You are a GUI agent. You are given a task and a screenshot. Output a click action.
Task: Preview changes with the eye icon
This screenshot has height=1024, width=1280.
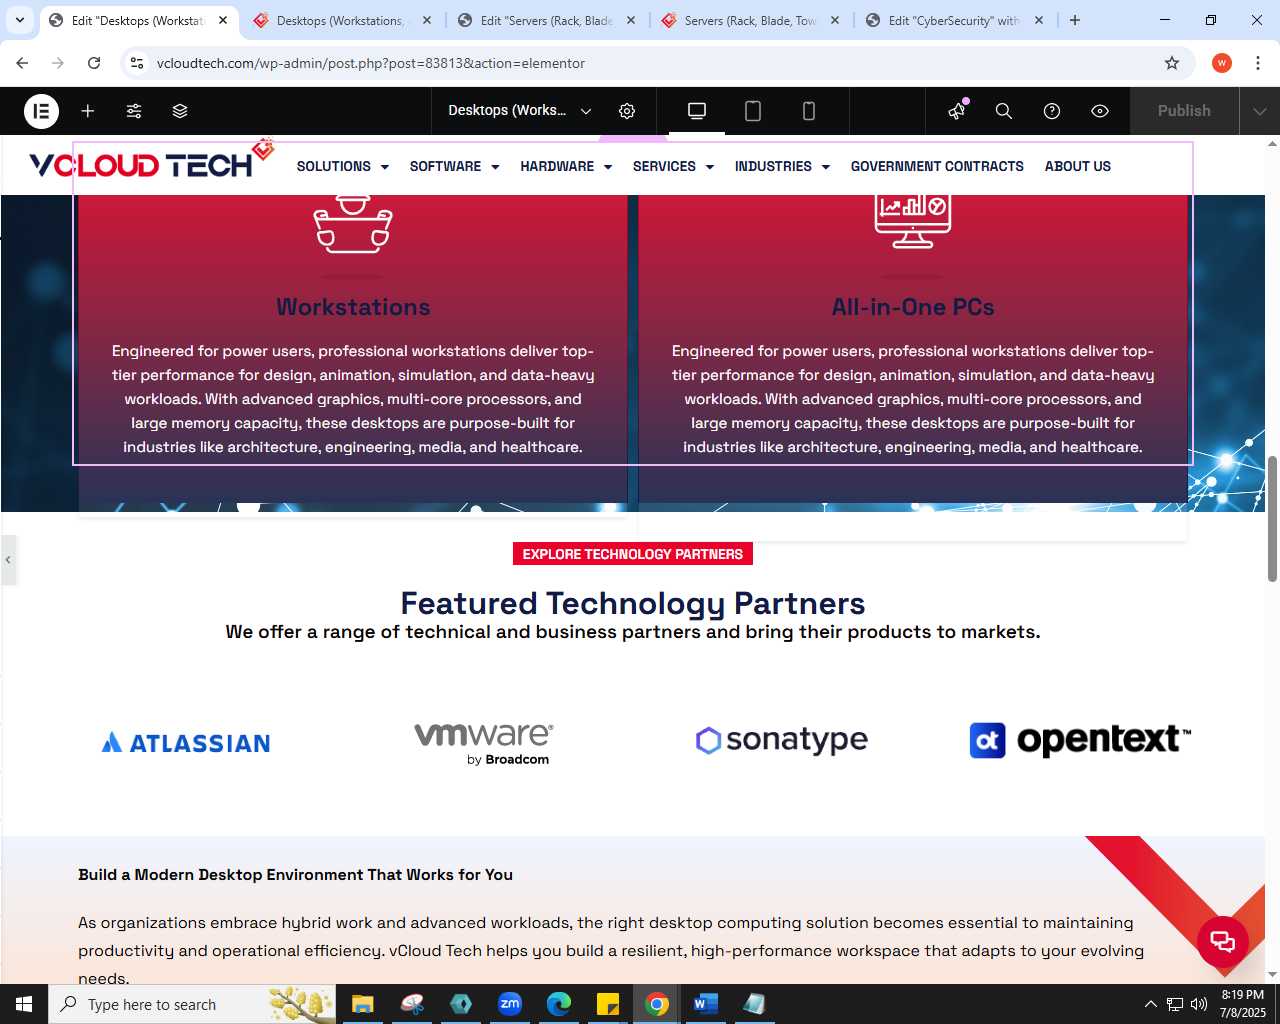[x=1100, y=111]
